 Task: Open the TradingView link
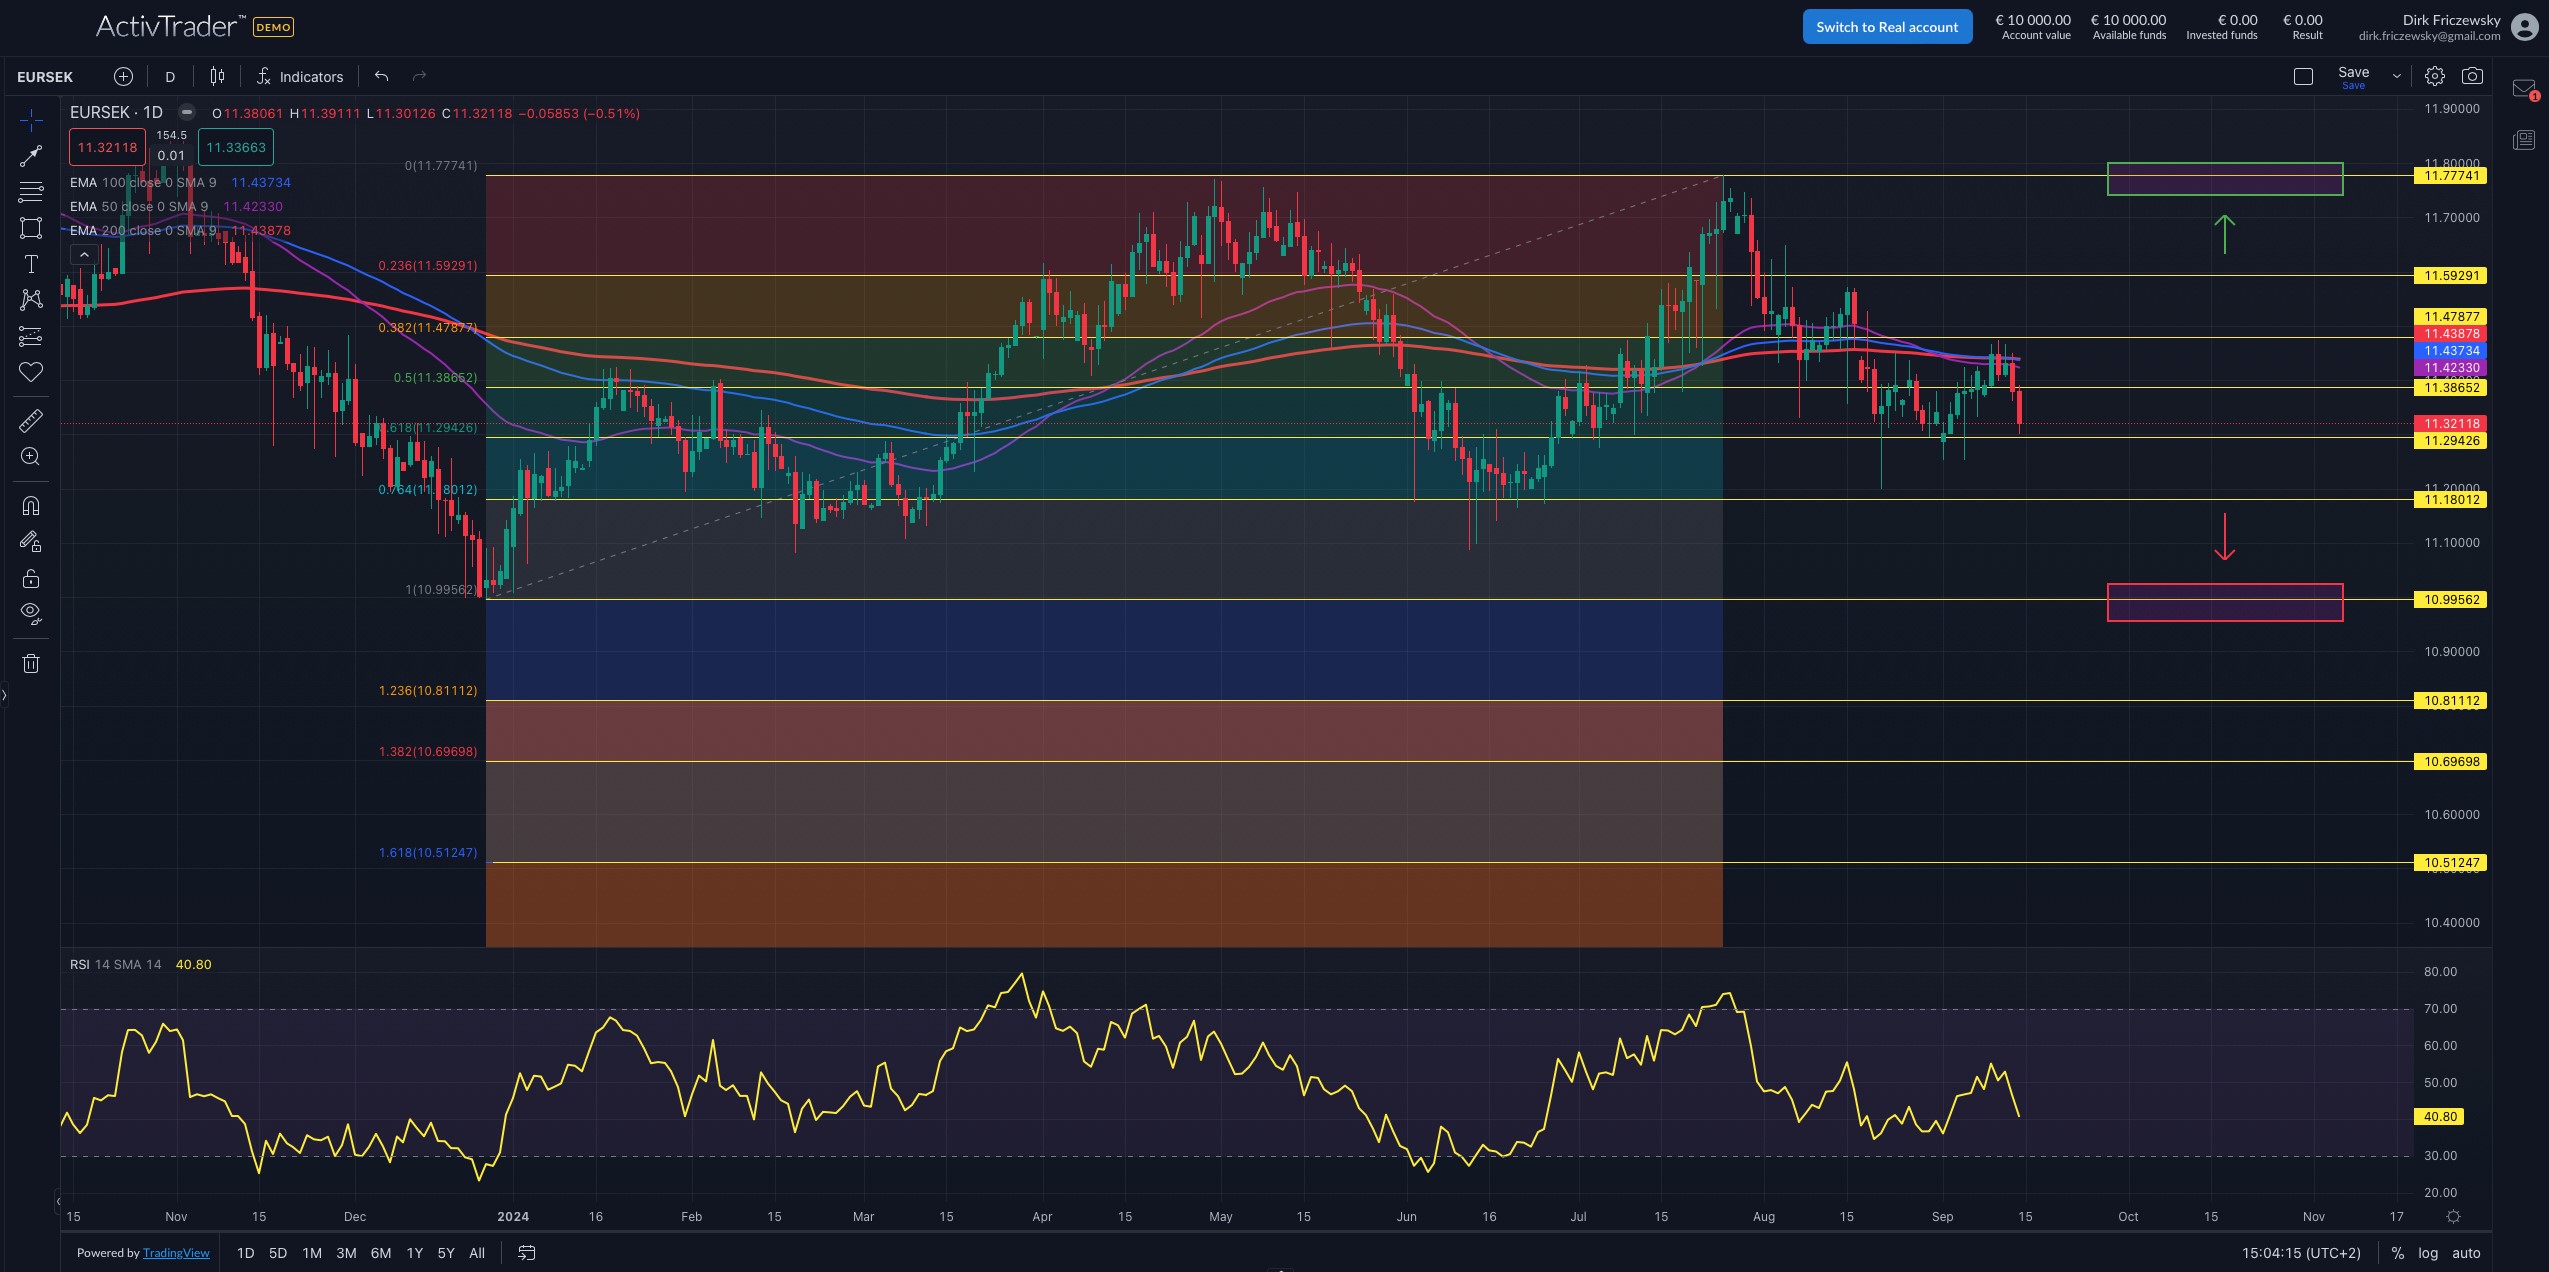tap(176, 1253)
